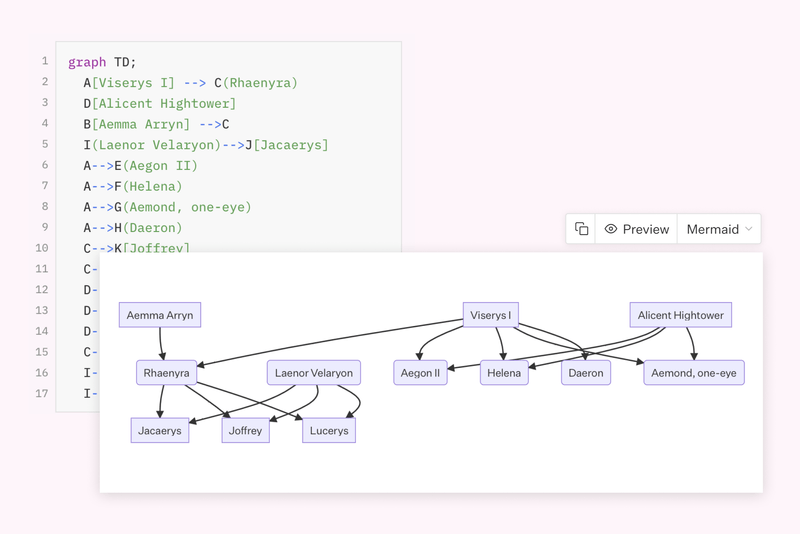The height and width of the screenshot is (534, 800).
Task: Click the chevron next to Mermaid
Action: (x=748, y=229)
